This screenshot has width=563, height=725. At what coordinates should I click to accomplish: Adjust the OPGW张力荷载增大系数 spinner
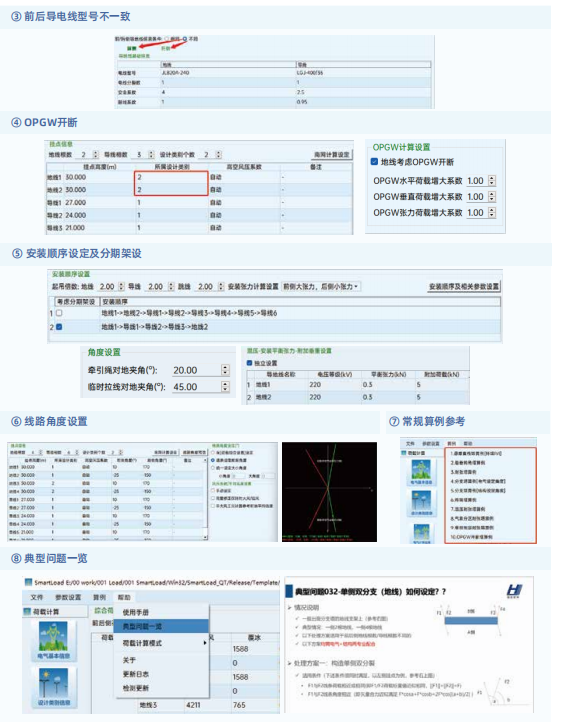tap(492, 213)
